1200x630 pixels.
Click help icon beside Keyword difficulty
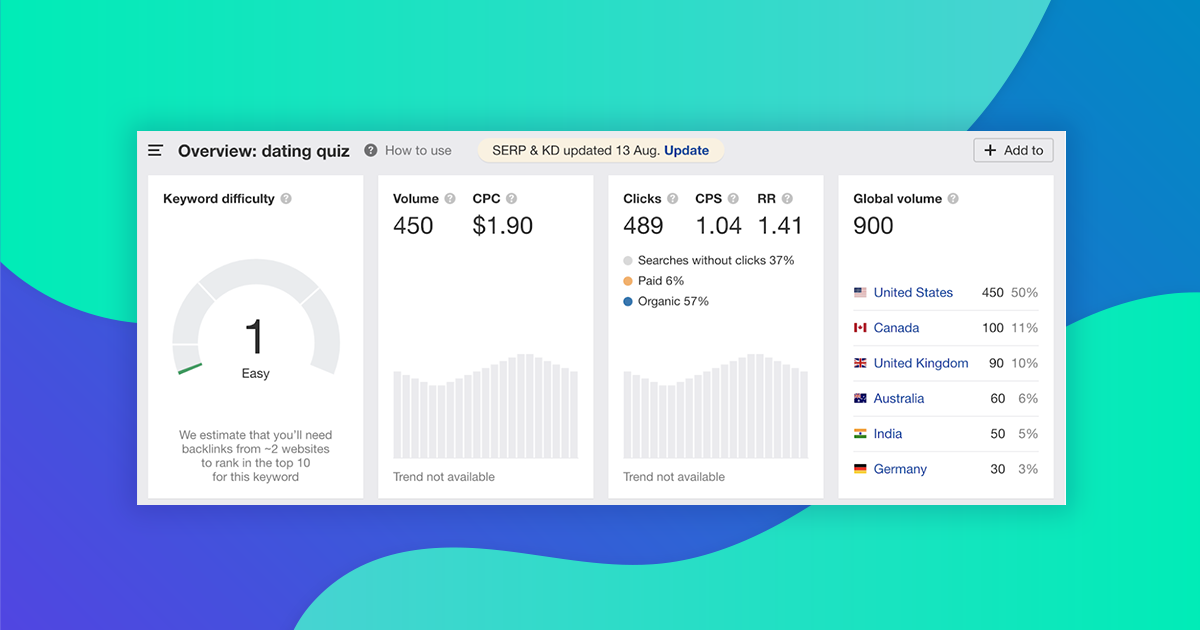click(286, 199)
